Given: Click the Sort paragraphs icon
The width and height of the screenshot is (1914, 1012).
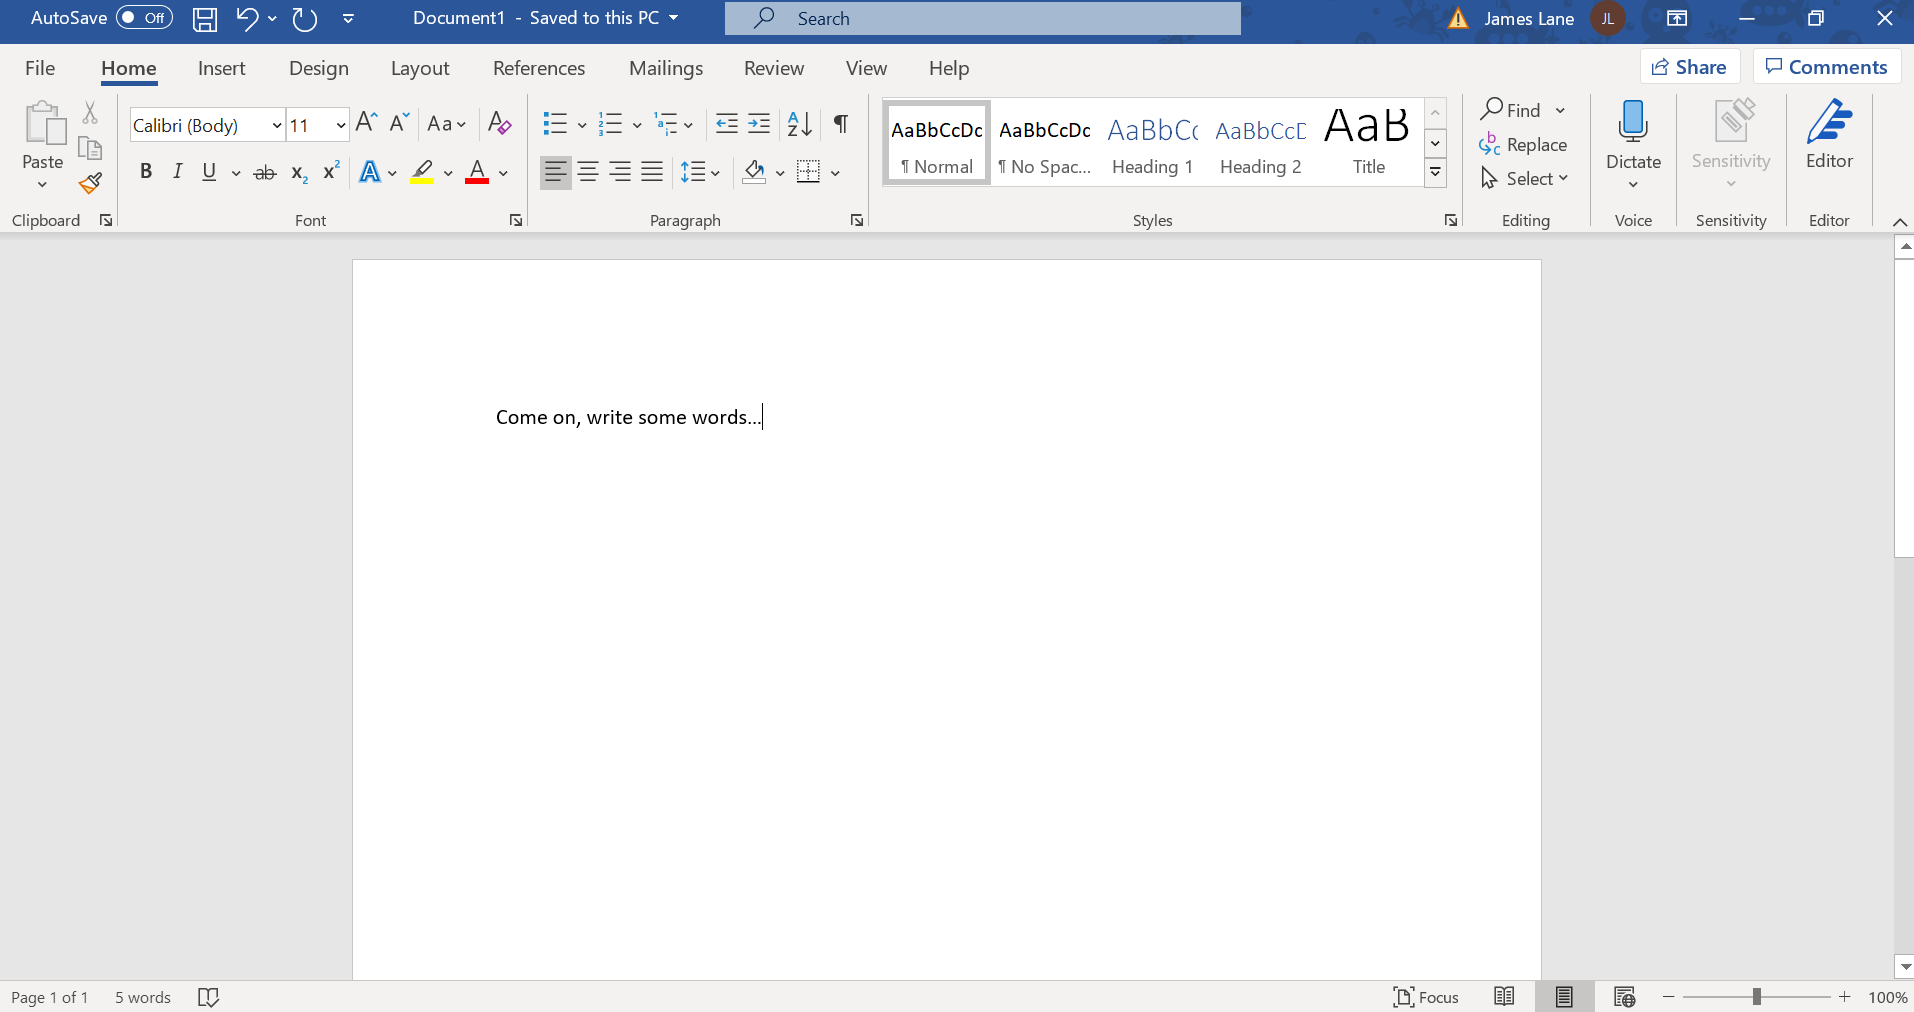Looking at the screenshot, I should 799,124.
